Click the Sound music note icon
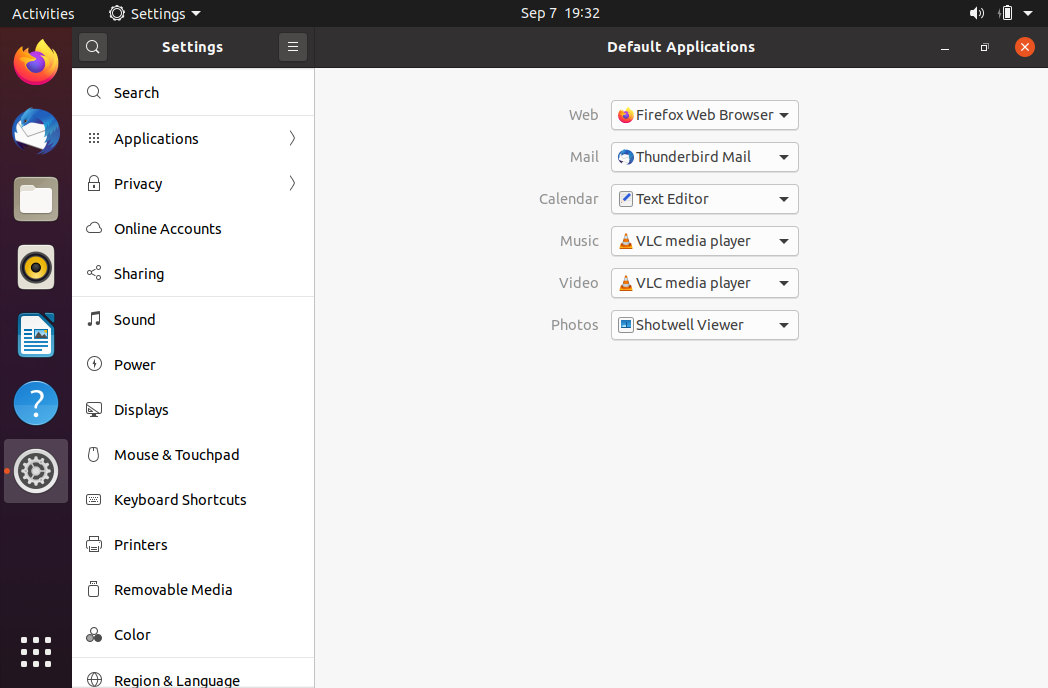The width and height of the screenshot is (1048, 688). 94,318
